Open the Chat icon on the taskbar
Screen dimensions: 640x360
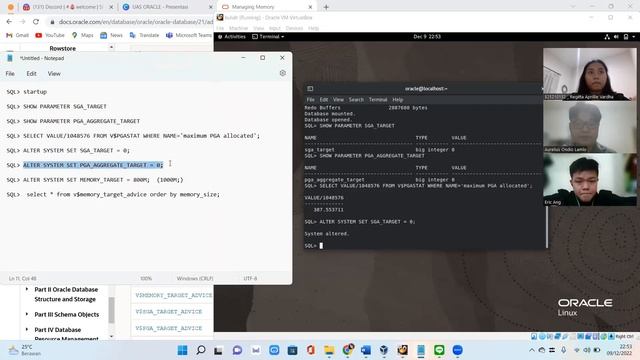237,350
